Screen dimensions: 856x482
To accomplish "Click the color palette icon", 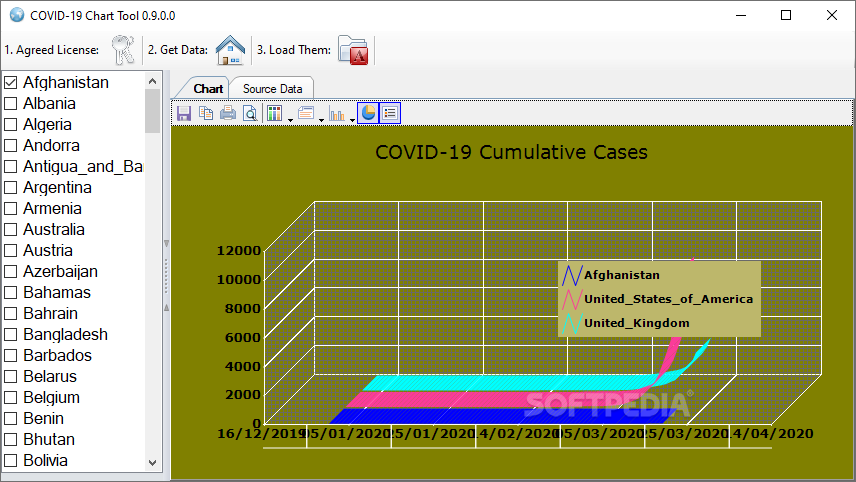I will coord(275,113).
